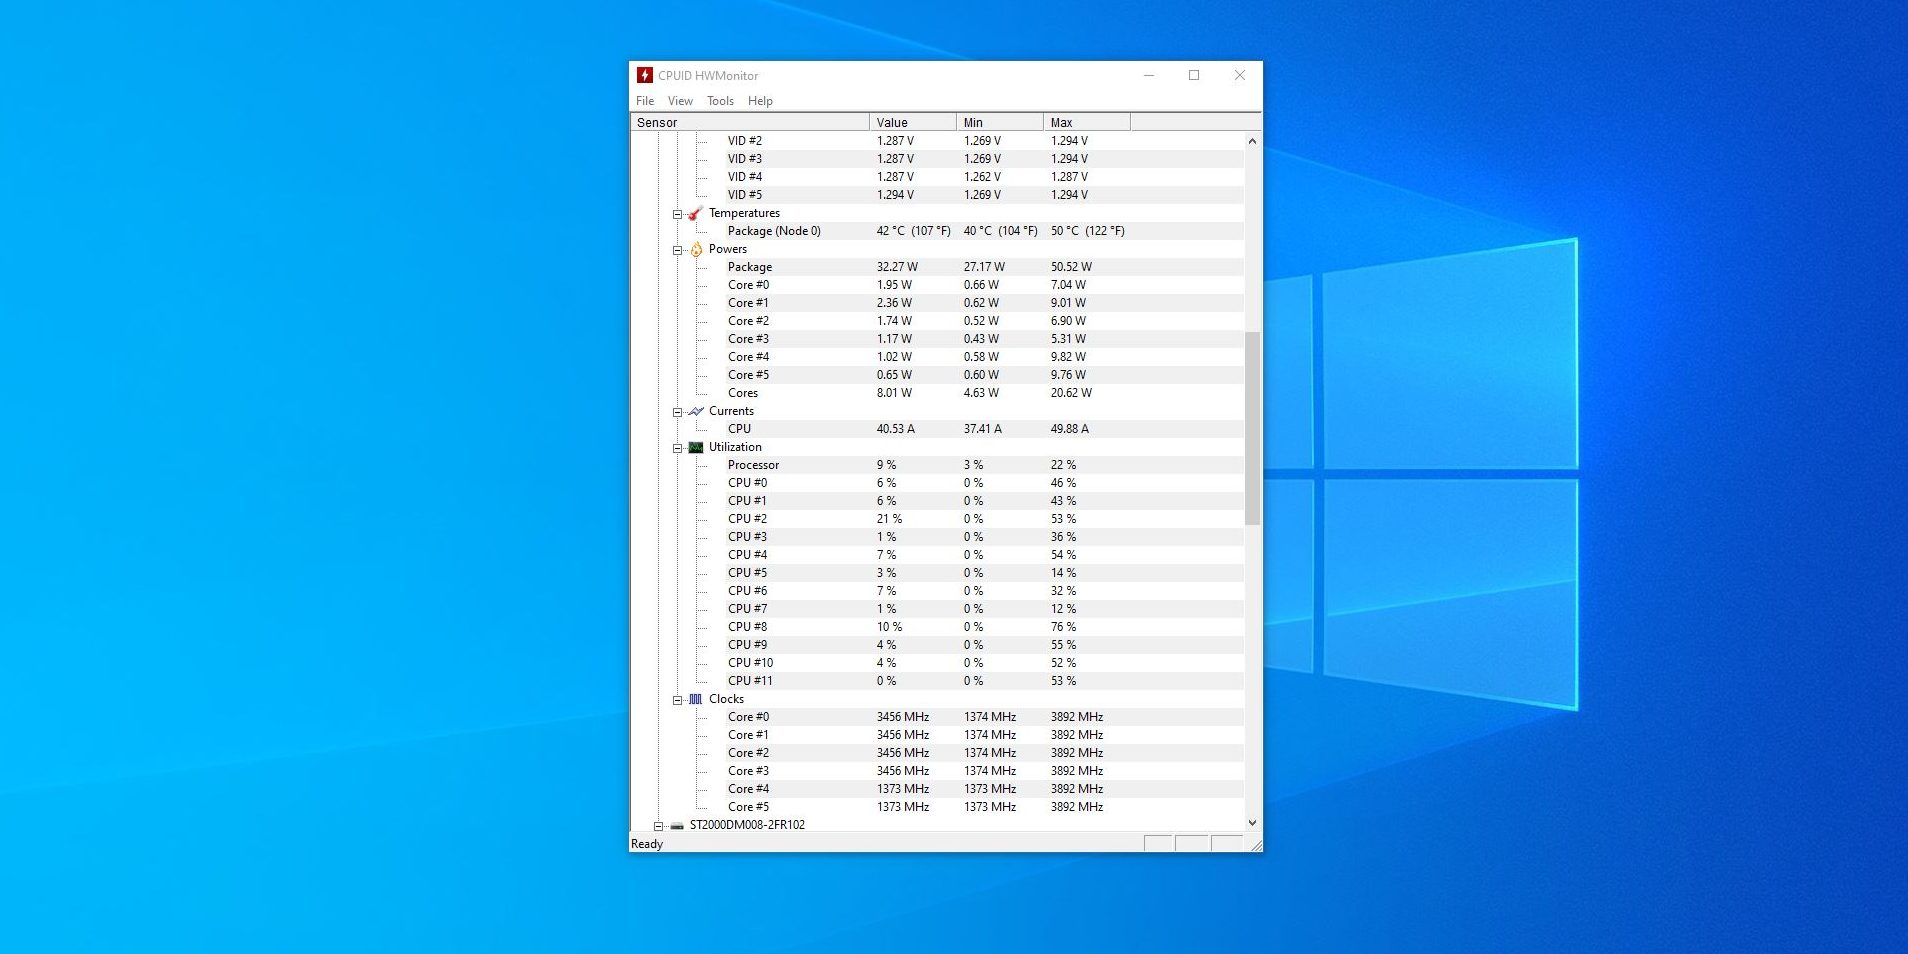Click the HWMonitor lightning logo in title bar

645,76
